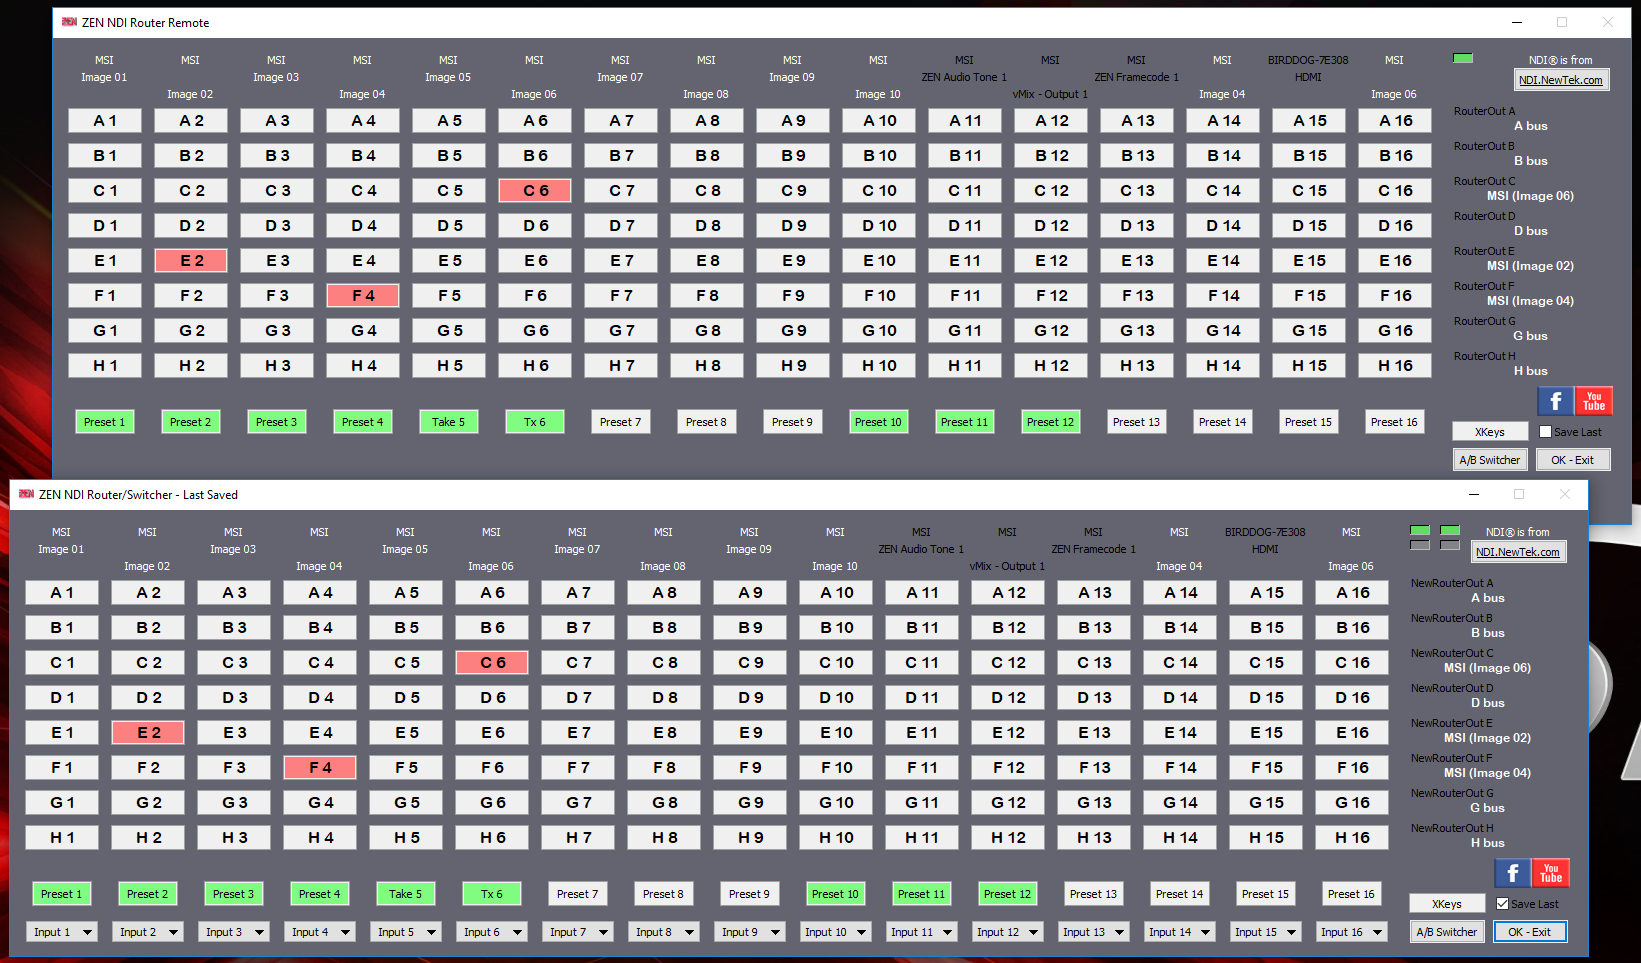Open YouTube icon in Router Remote window
1641x963 pixels.
pyautogui.click(x=1594, y=401)
